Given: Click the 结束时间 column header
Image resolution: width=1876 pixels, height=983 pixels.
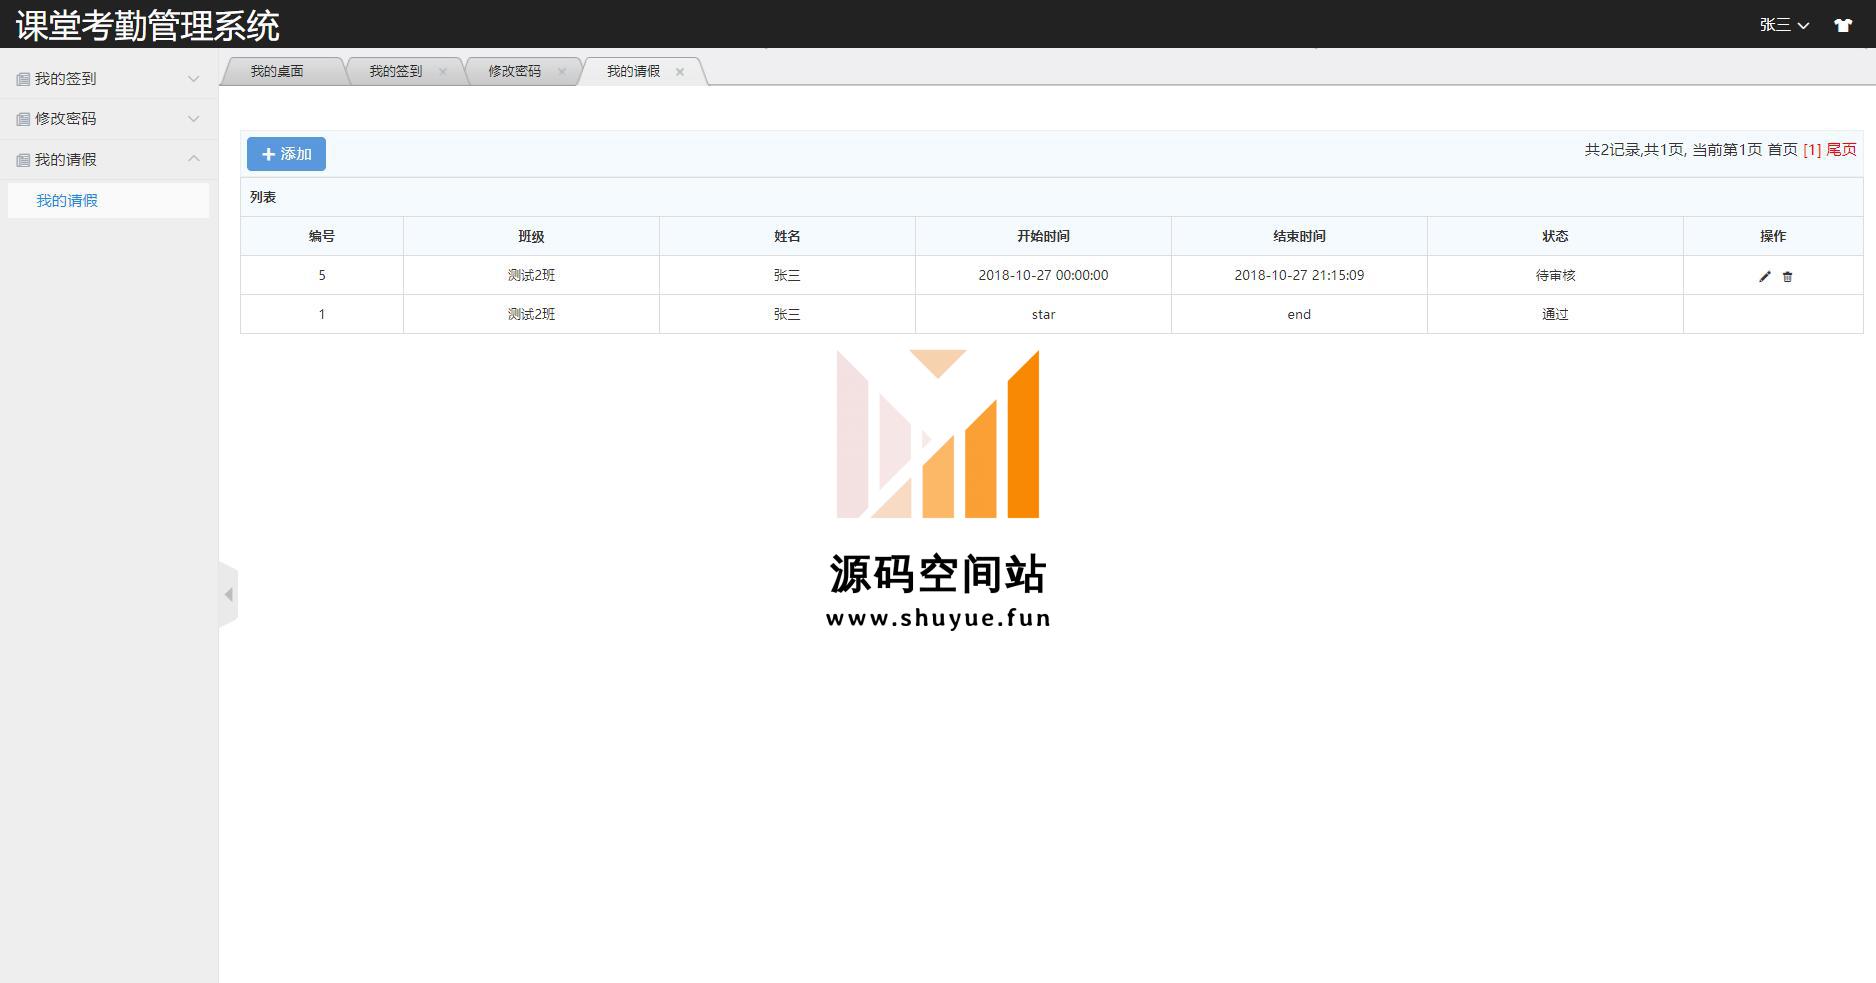Looking at the screenshot, I should [x=1299, y=236].
